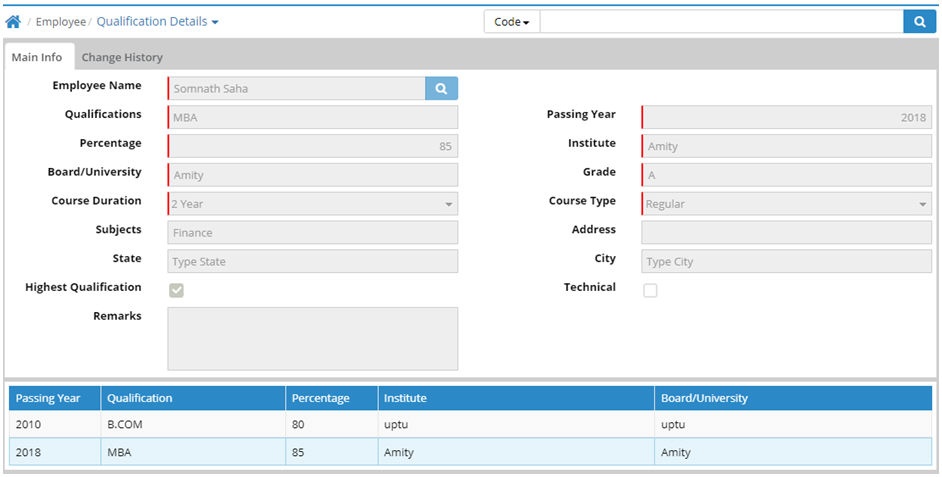942x477 pixels.
Task: Click the State input field
Action: click(x=312, y=262)
